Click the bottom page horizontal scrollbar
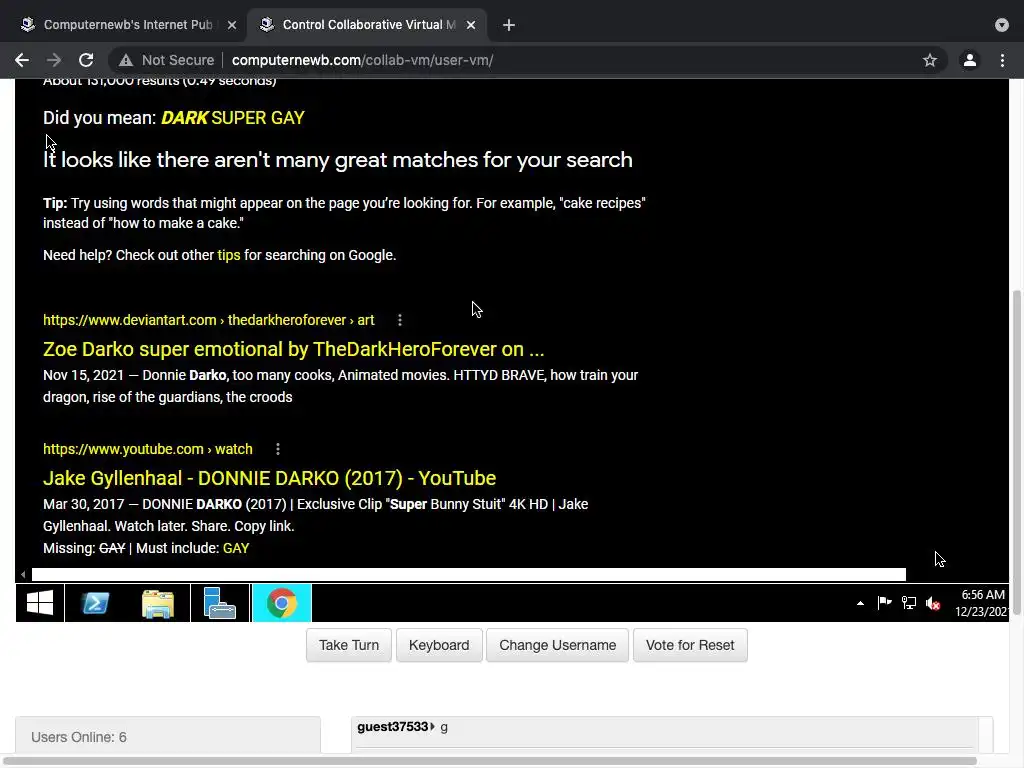 [x=488, y=761]
